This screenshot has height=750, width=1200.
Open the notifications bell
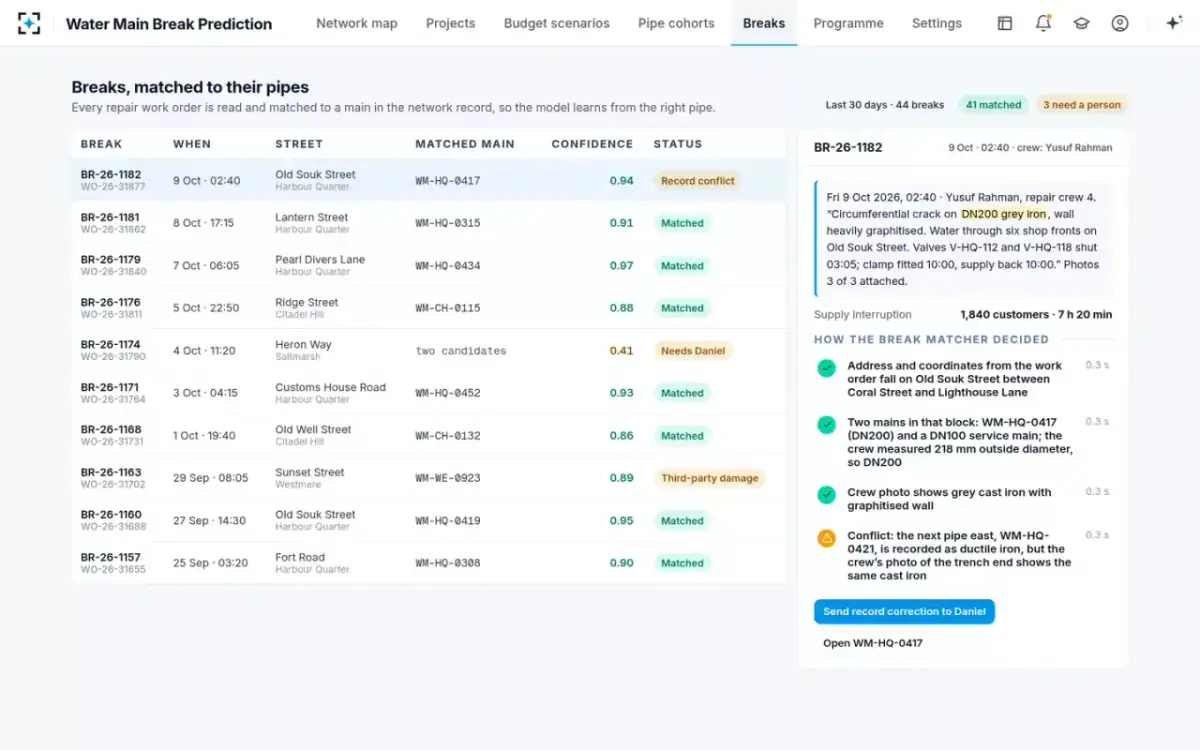pos(1043,23)
